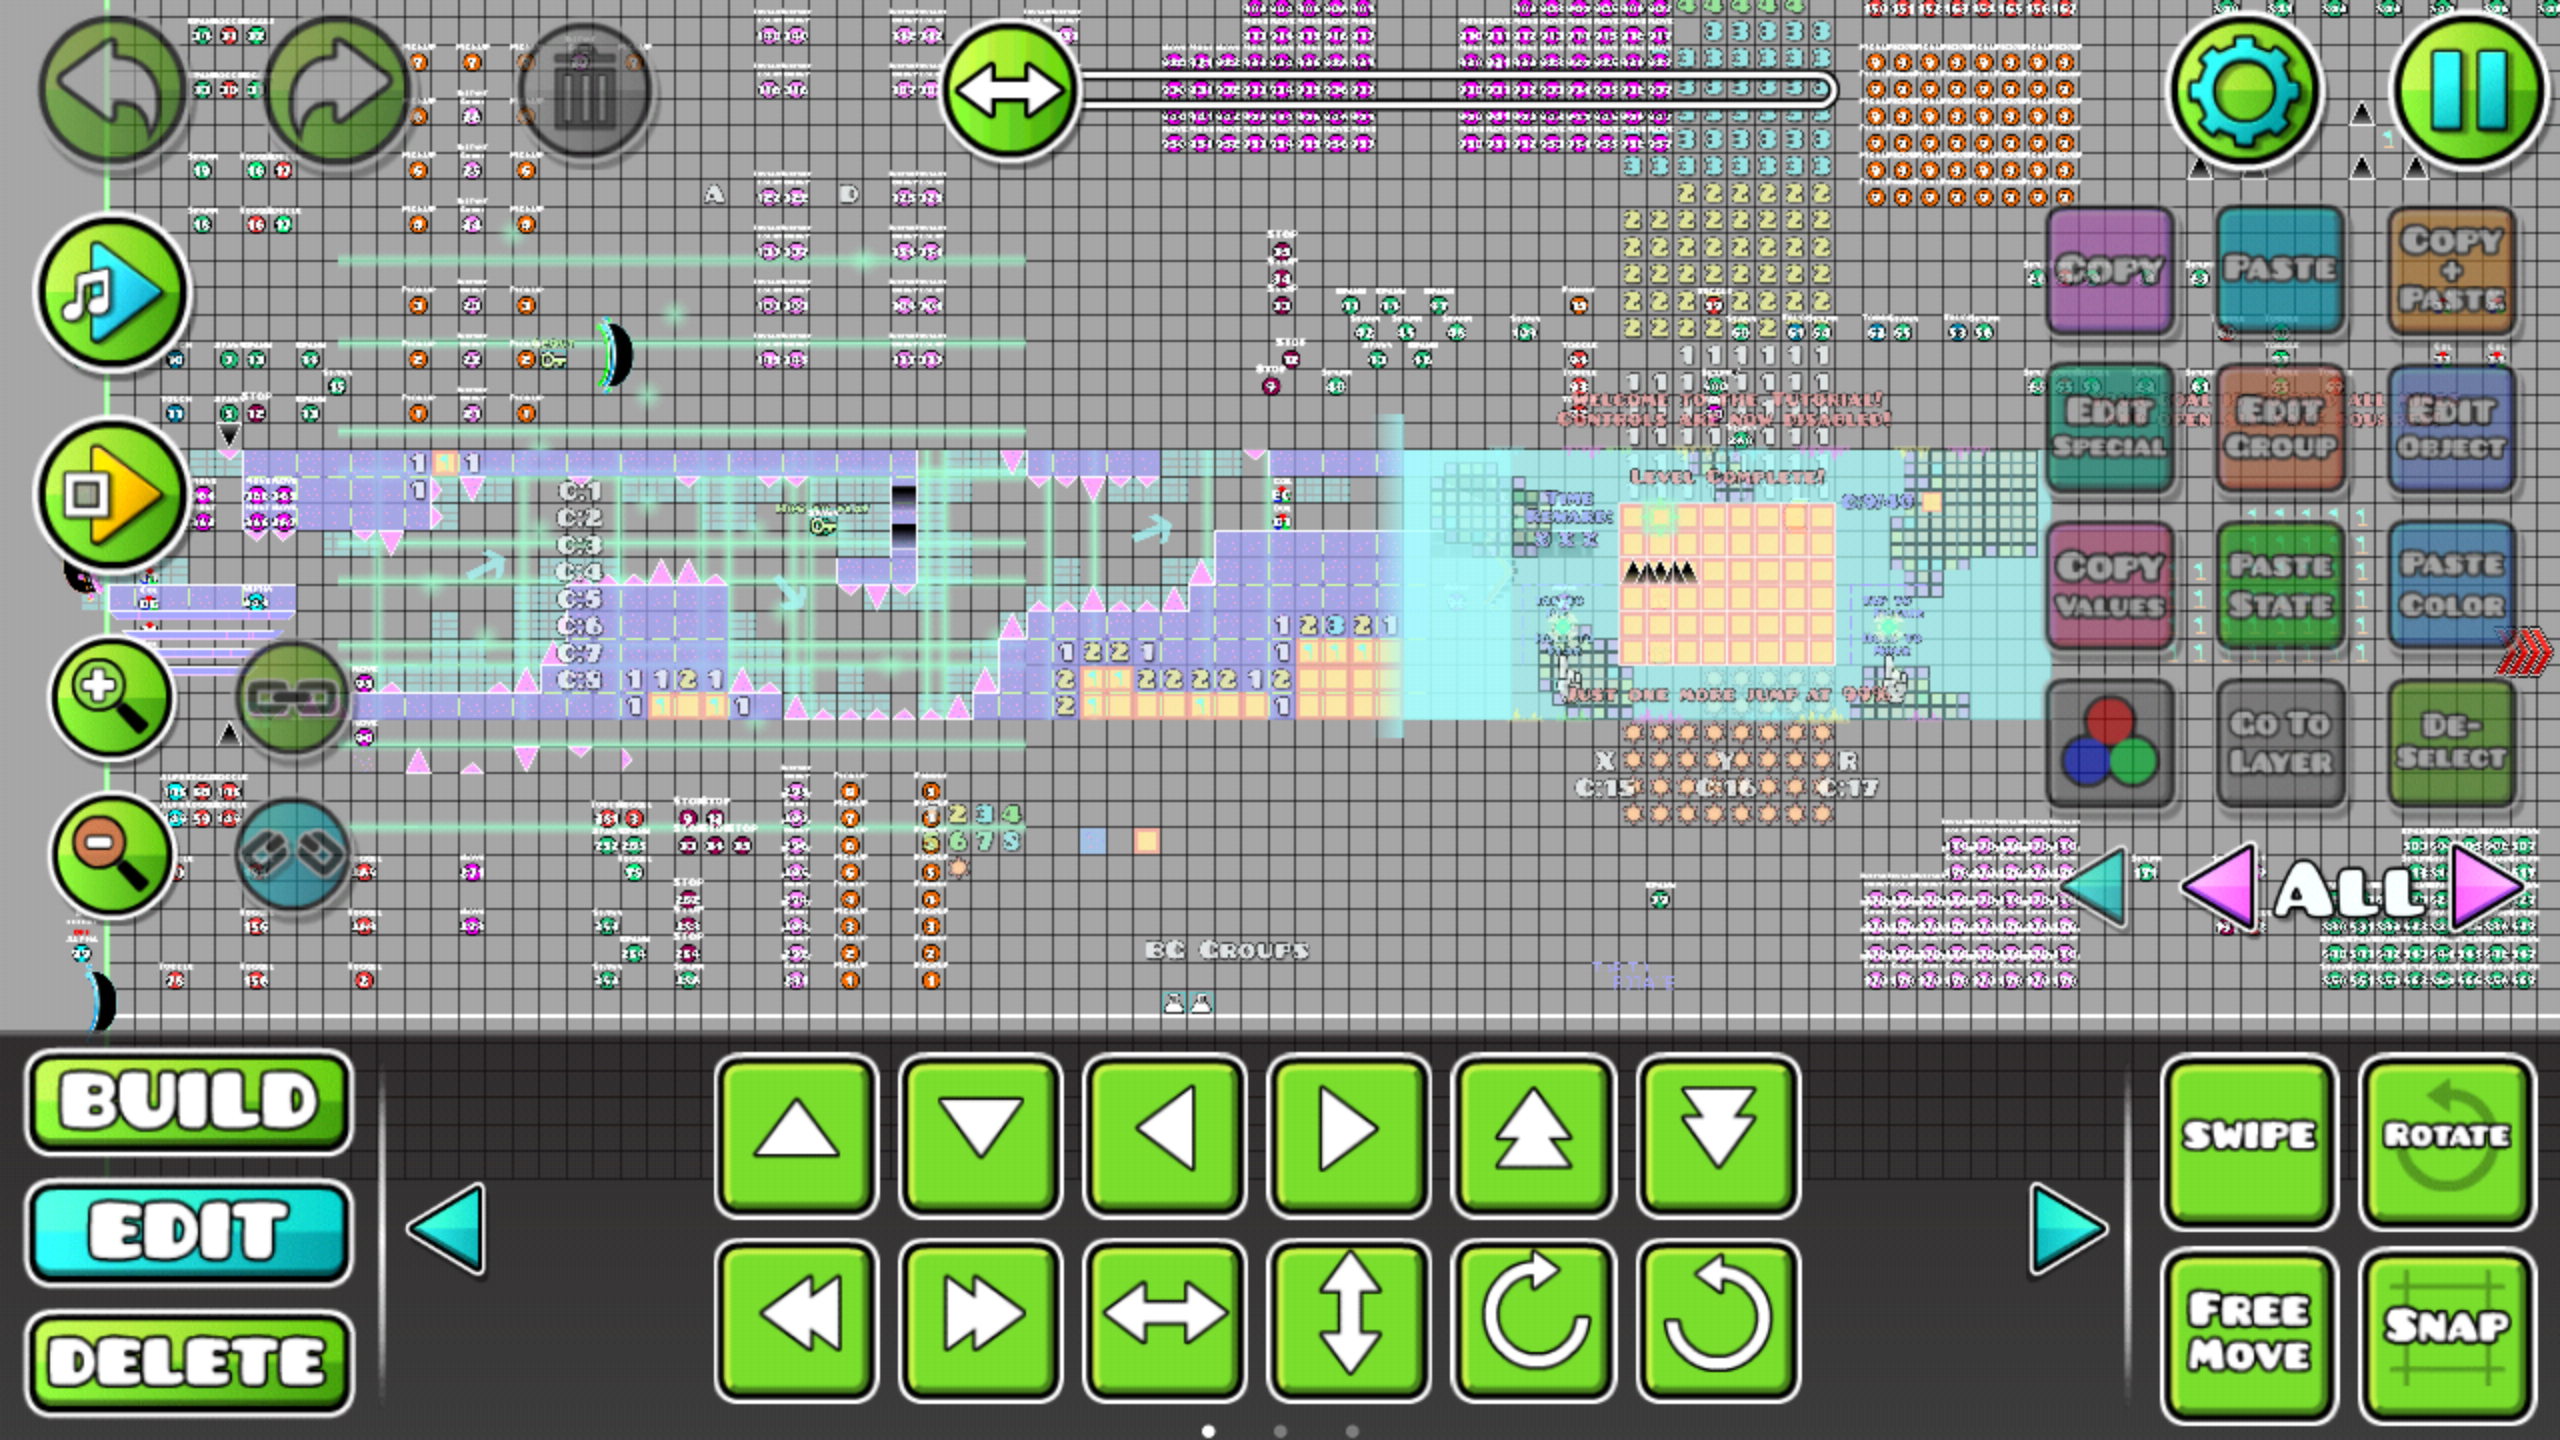Toggle Swipe mode
This screenshot has width=2560, height=1440.
[2248, 1144]
